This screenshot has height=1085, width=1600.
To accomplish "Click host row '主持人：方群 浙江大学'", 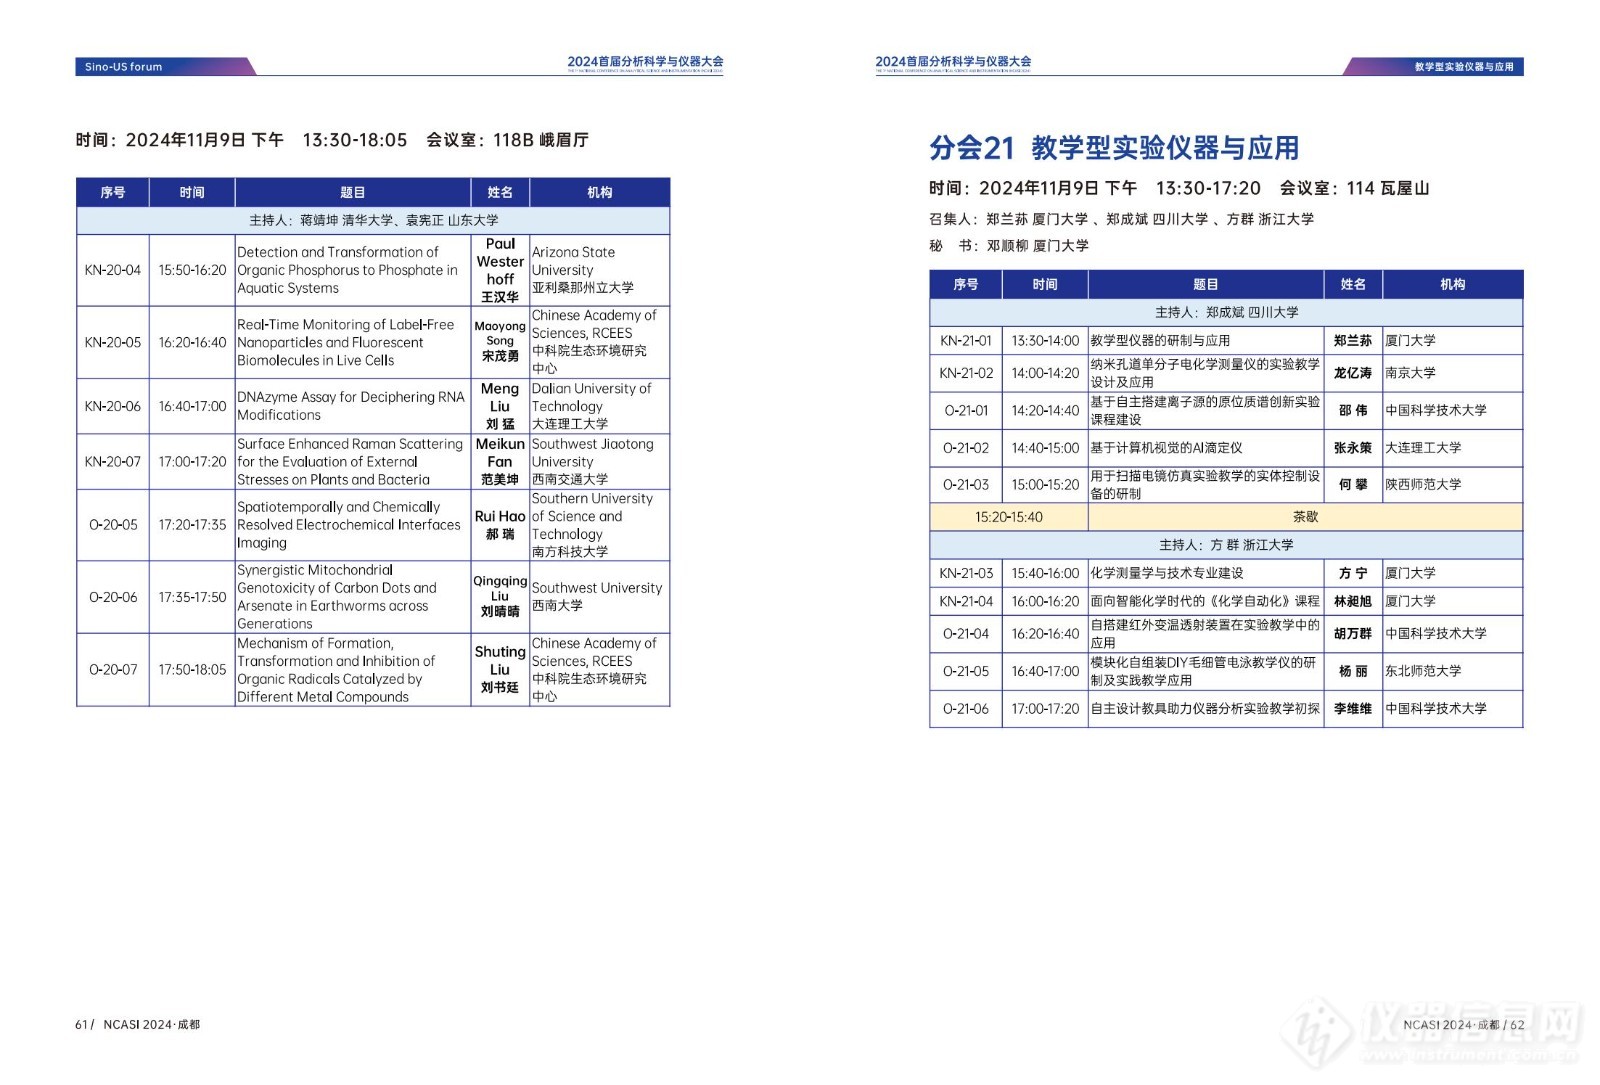I will [x=1226, y=545].
